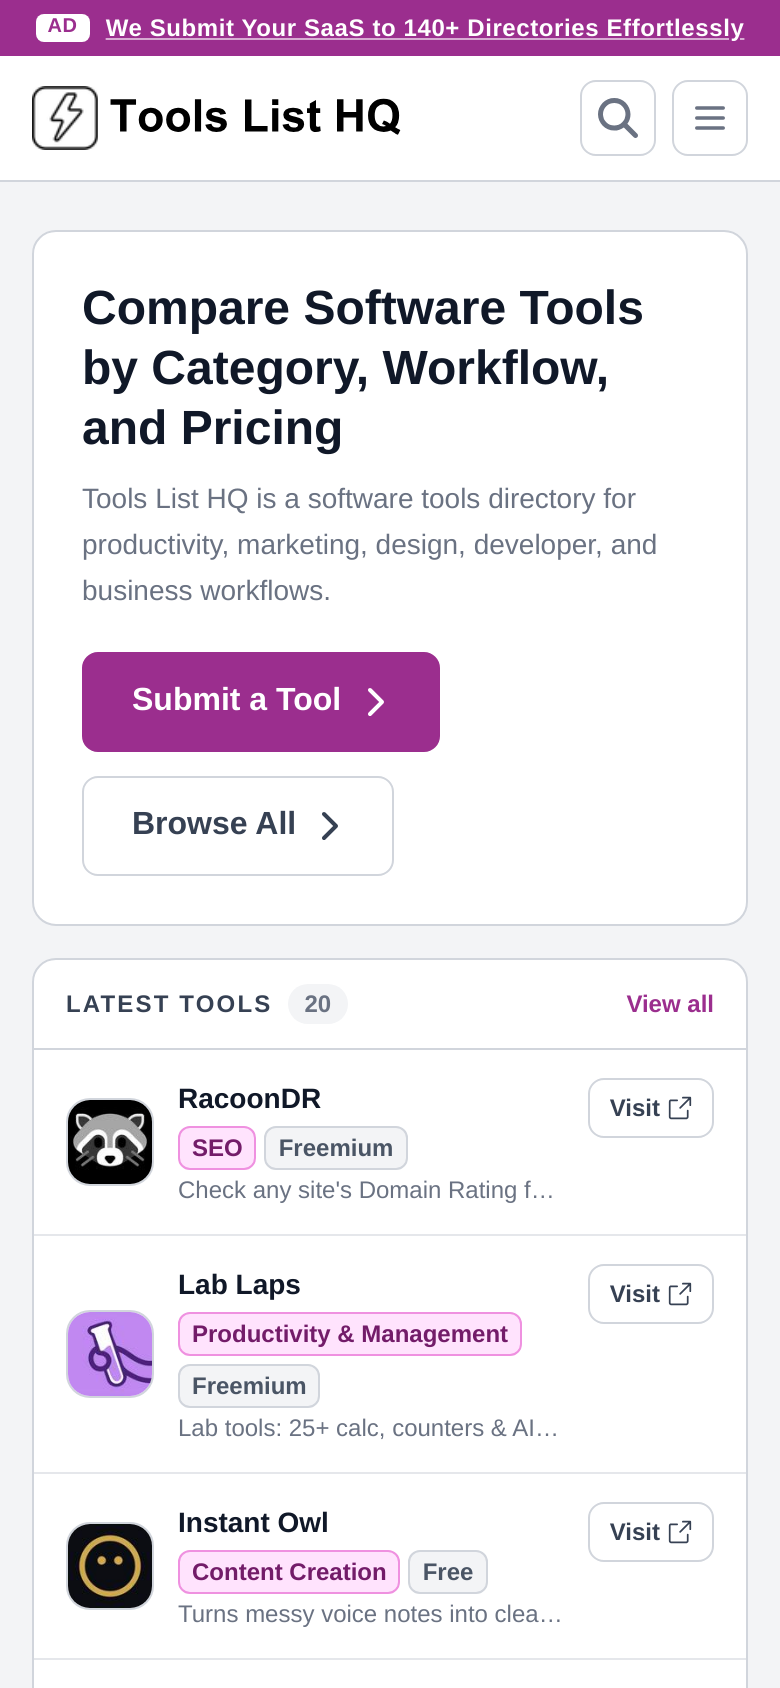The image size is (780, 1688).
Task: Open View all latest tools
Action: click(670, 1004)
